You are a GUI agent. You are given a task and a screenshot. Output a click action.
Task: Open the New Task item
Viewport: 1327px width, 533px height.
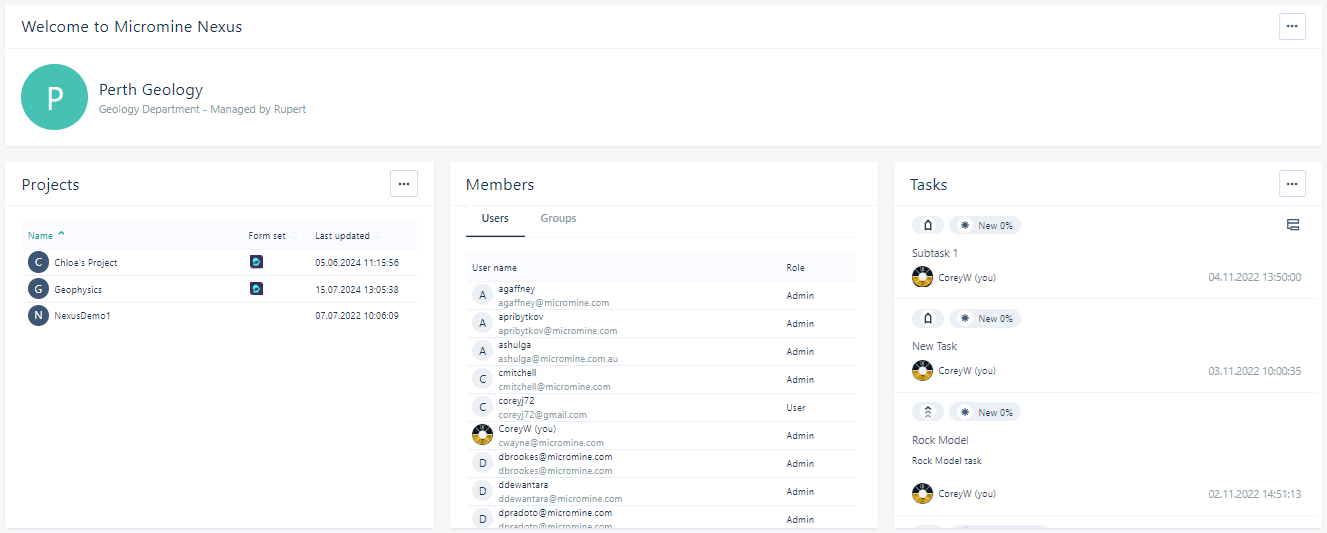click(934, 346)
